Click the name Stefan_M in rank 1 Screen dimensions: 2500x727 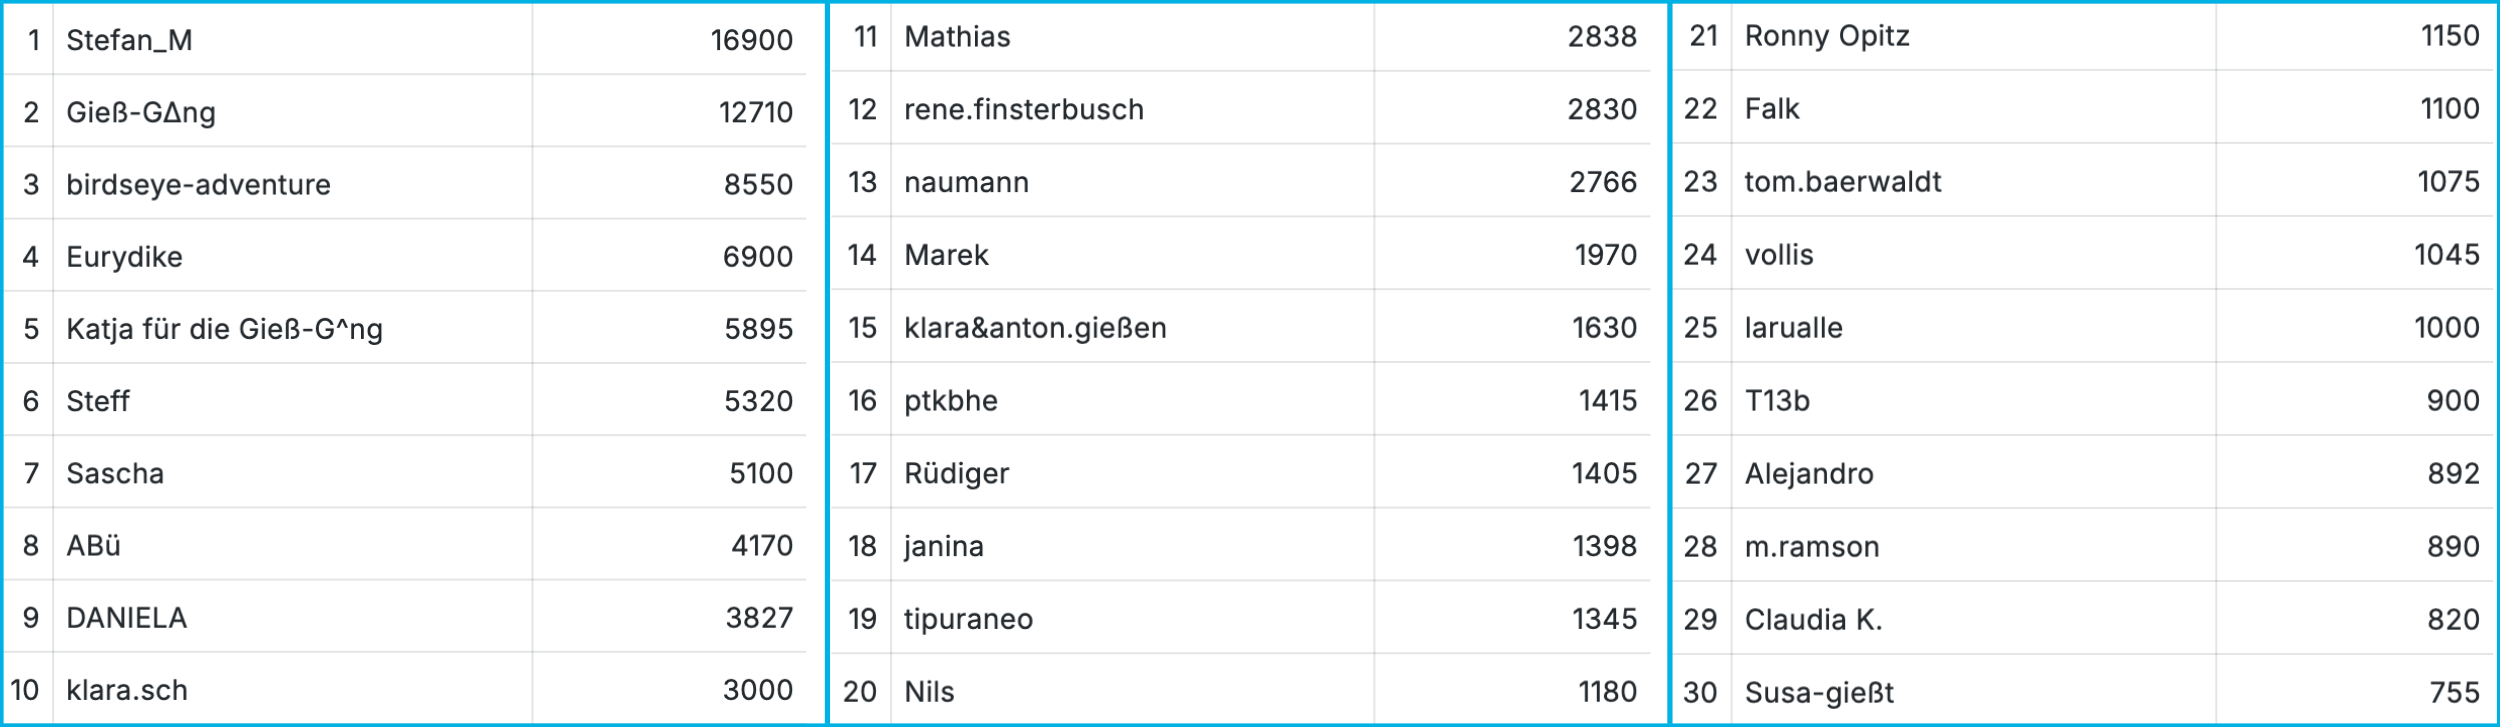click(x=129, y=40)
